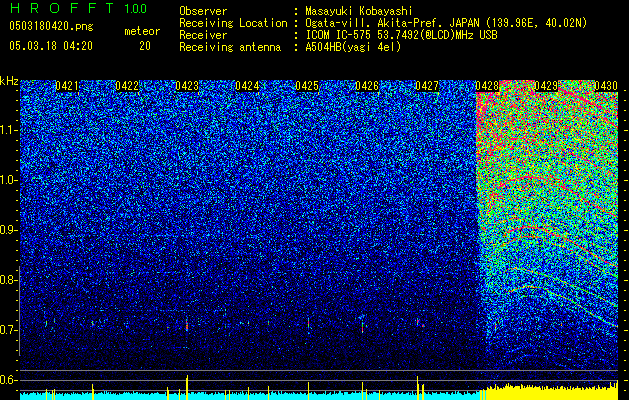
Task: Click the 0.7 frequency axis label
Action: (9, 330)
